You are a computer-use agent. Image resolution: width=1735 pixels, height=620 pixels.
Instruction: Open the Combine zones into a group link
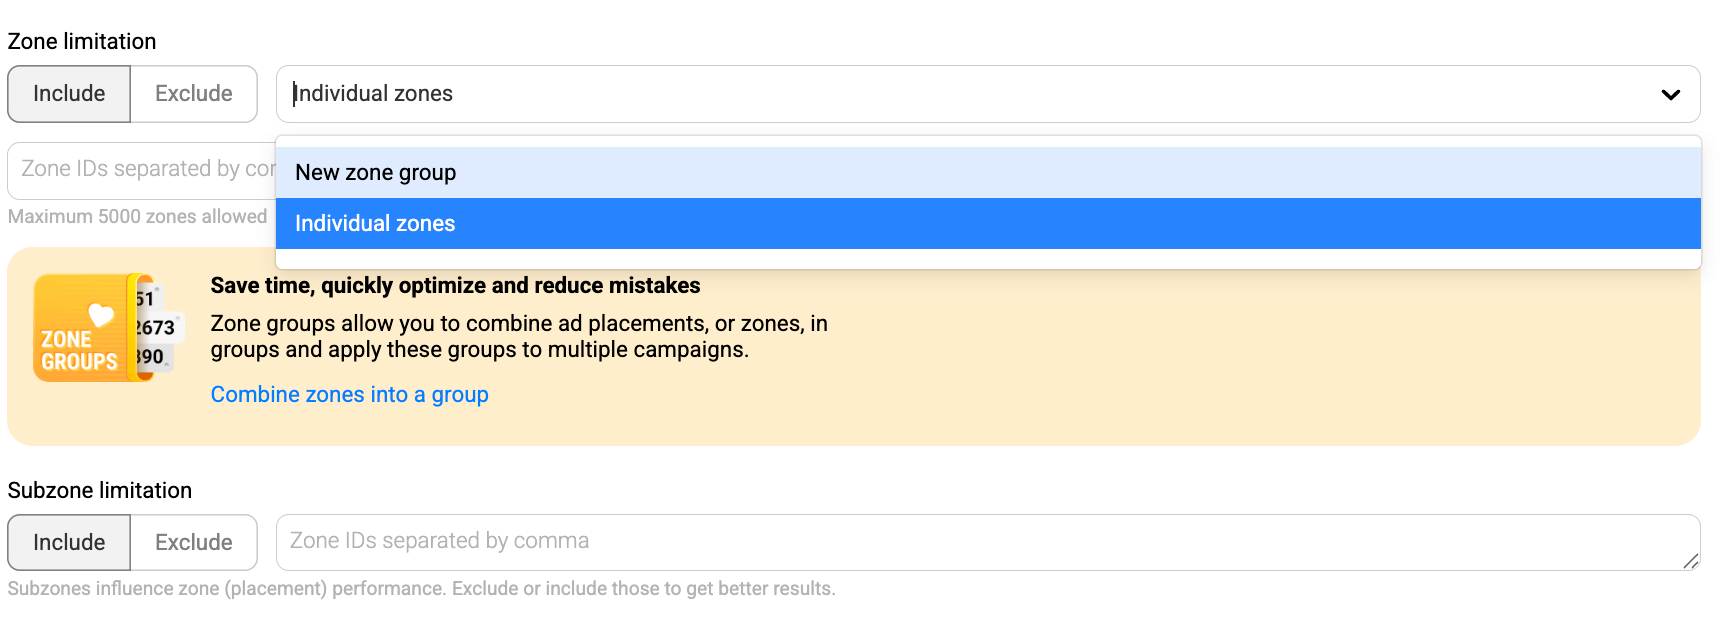[349, 394]
